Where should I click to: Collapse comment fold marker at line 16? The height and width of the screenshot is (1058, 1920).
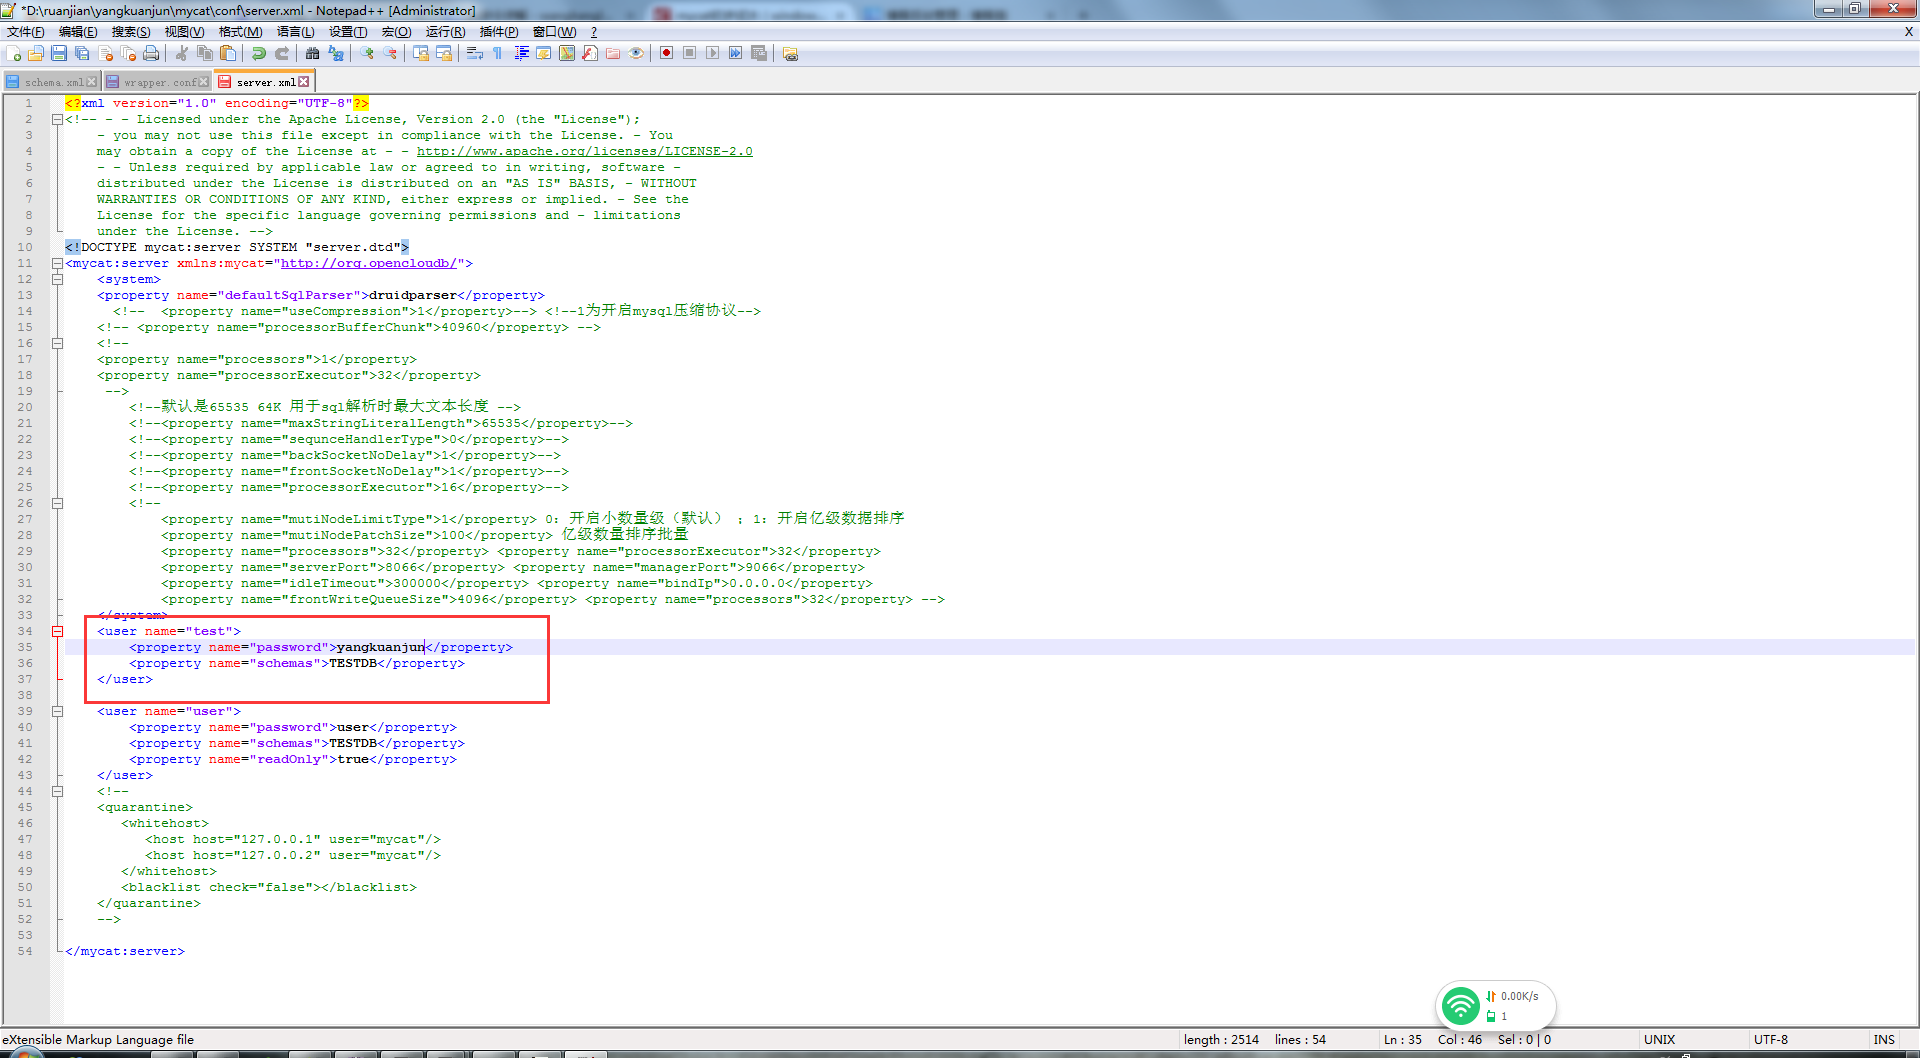(x=57, y=343)
